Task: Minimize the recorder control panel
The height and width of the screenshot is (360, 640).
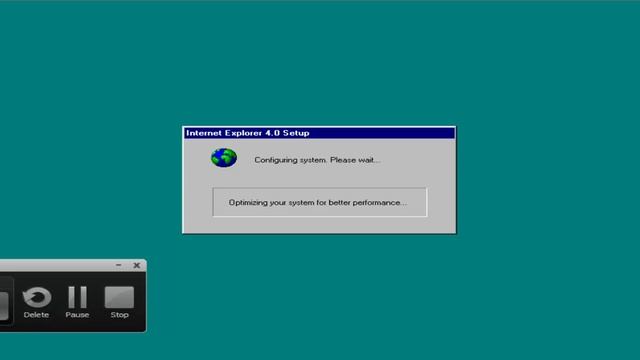Action: point(119,265)
